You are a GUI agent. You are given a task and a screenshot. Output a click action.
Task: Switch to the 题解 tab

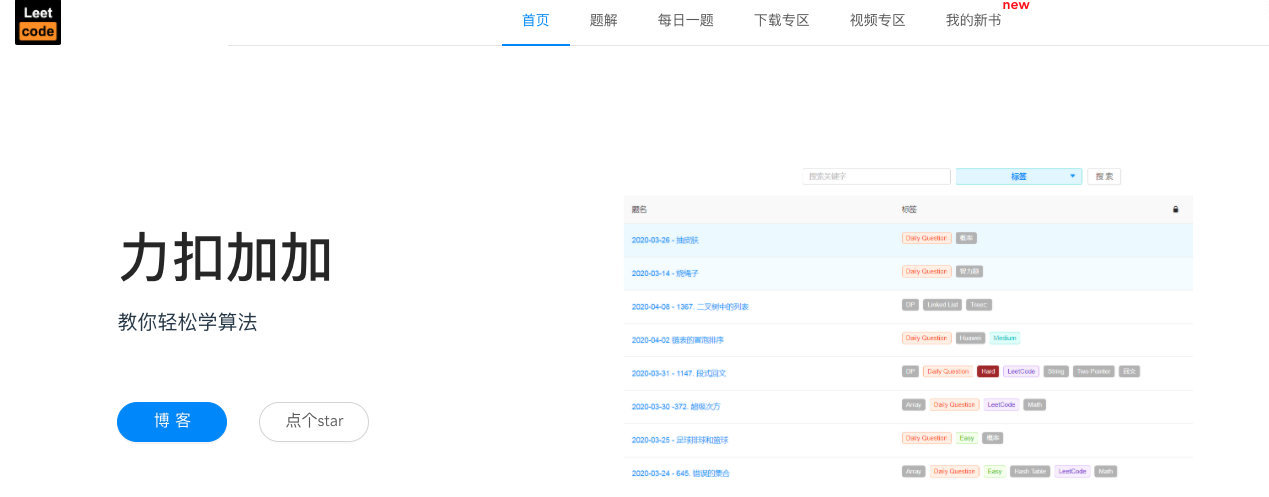click(604, 20)
